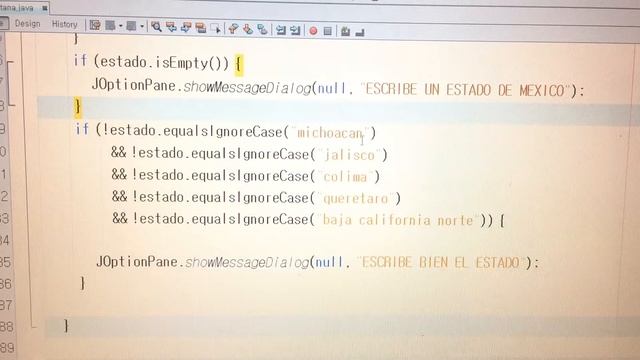This screenshot has width=640, height=360.
Task: Click the closing brace on line 88
Action: point(66,326)
